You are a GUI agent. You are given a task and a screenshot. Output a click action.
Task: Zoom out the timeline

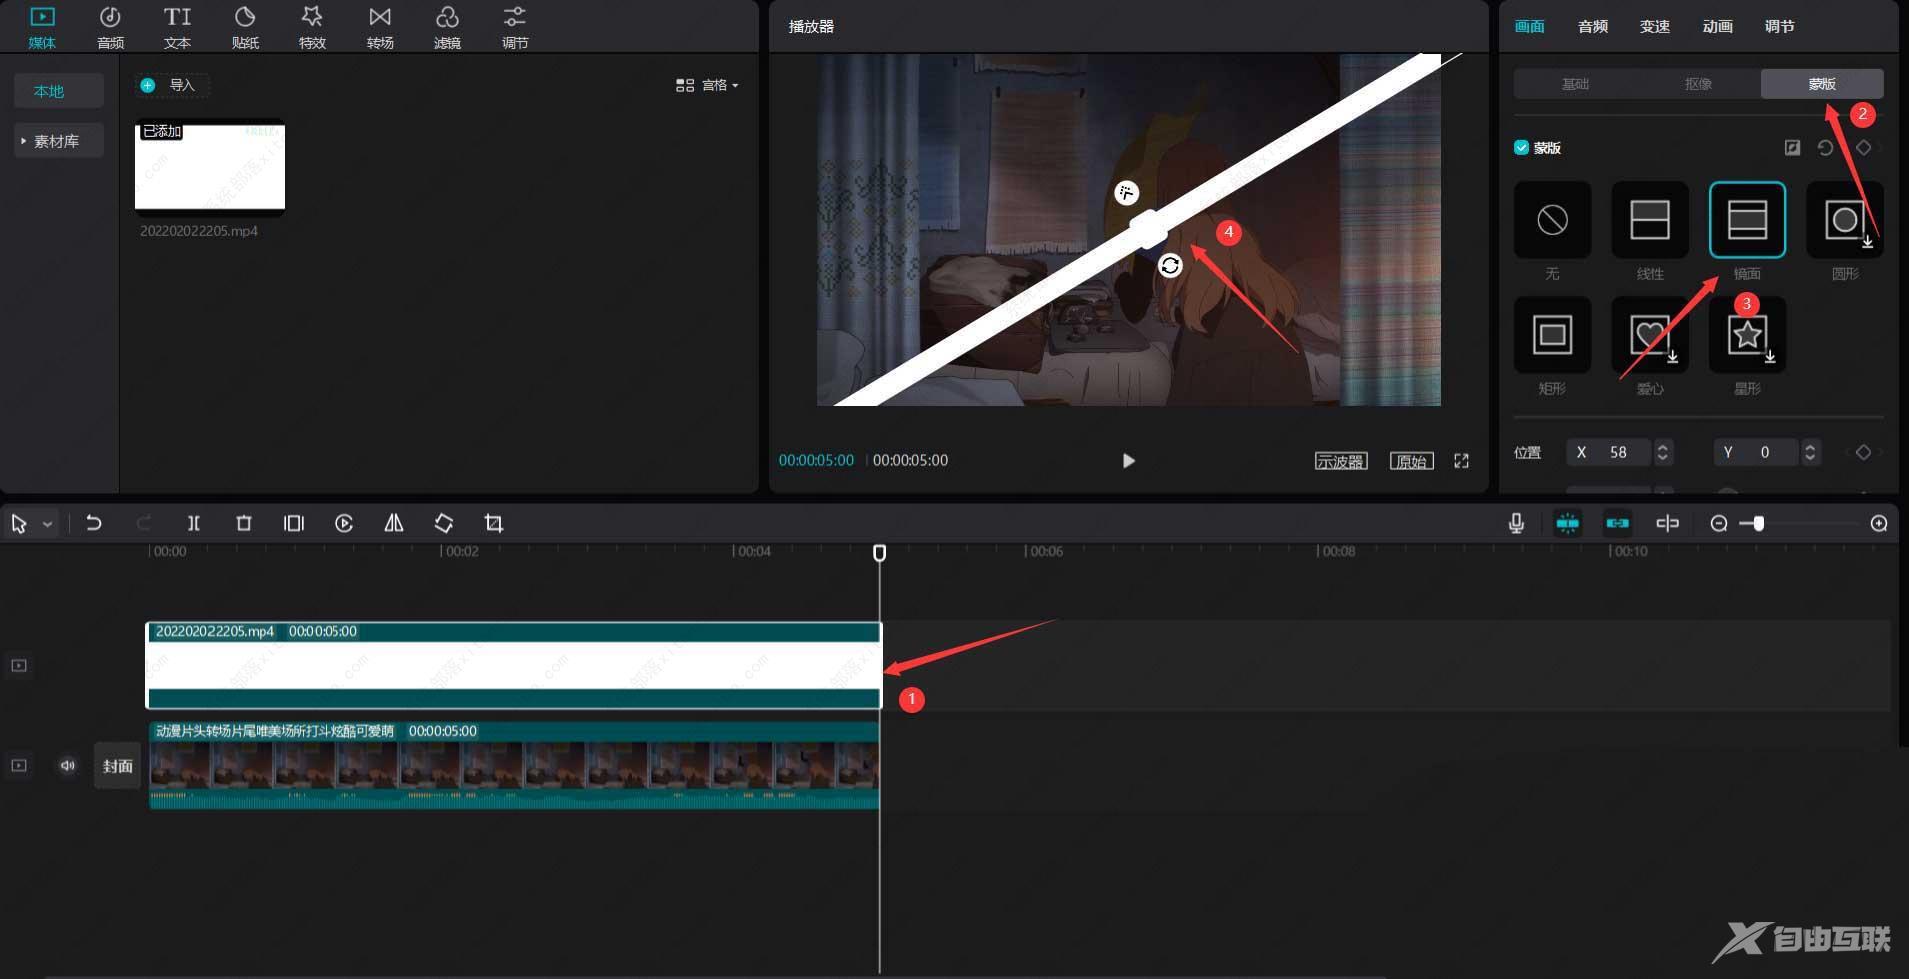click(x=1719, y=524)
